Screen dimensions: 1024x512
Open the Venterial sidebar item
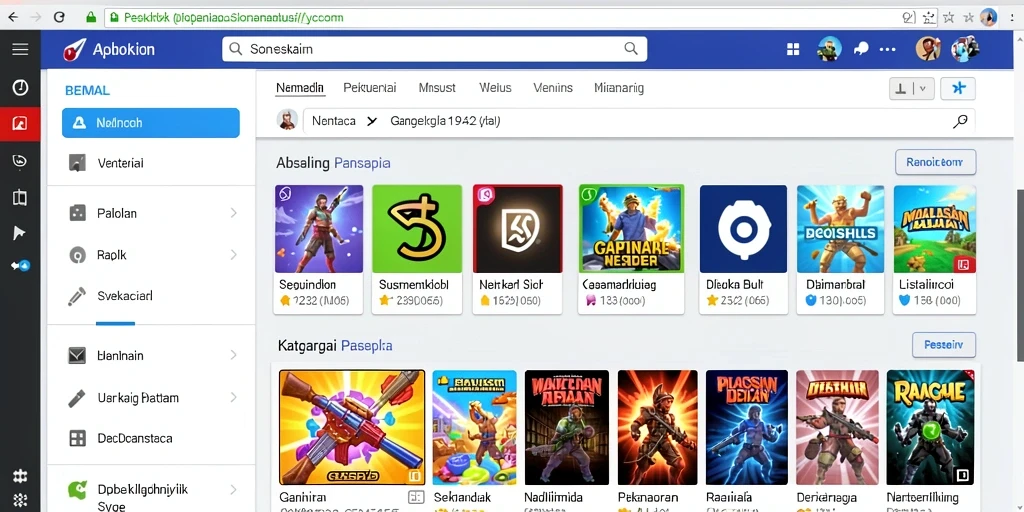151,163
